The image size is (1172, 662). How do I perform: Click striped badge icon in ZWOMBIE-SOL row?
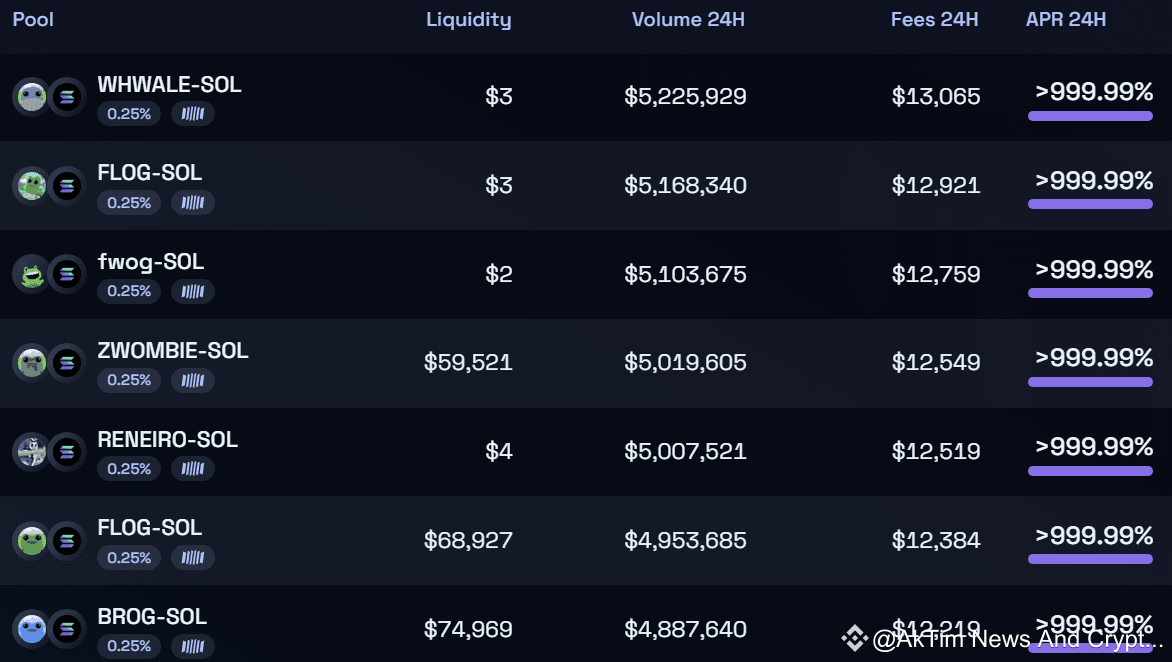click(193, 380)
